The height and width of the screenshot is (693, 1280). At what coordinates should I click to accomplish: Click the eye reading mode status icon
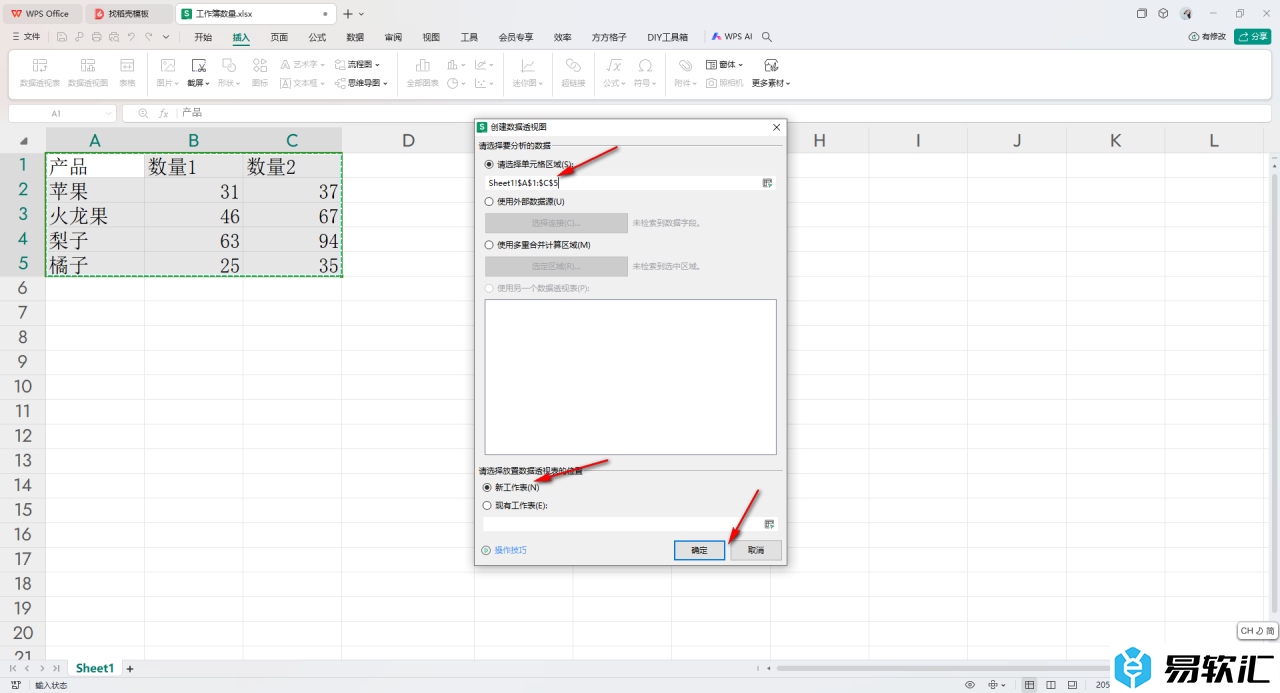pyautogui.click(x=969, y=685)
